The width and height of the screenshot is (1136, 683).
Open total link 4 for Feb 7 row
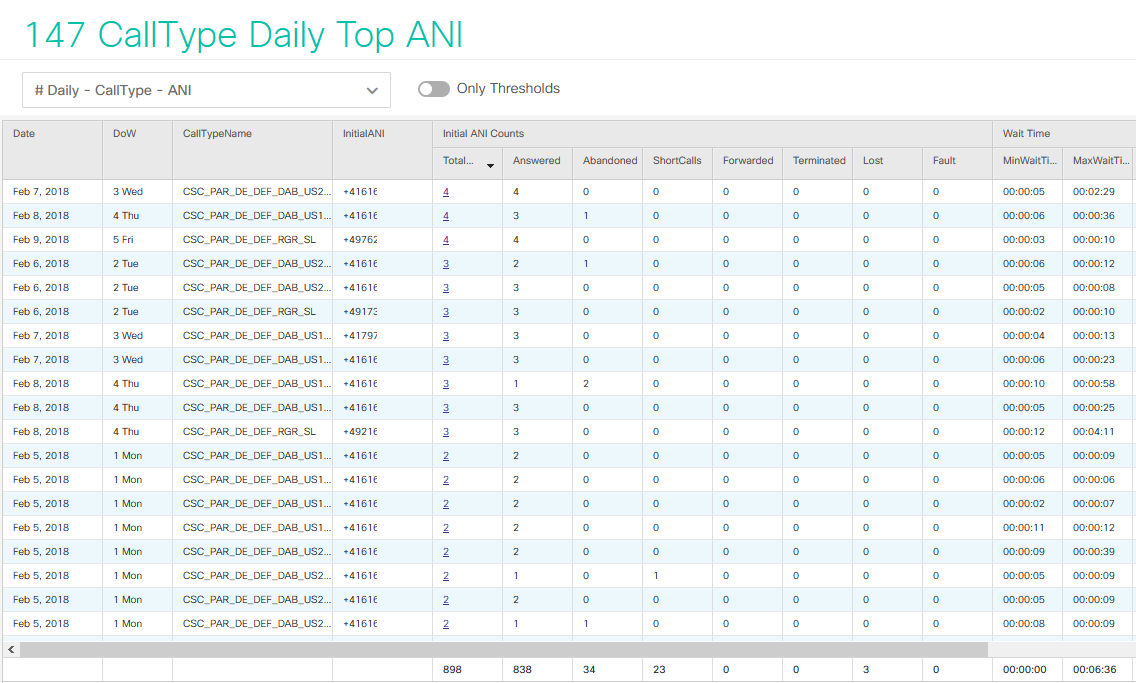tap(446, 192)
